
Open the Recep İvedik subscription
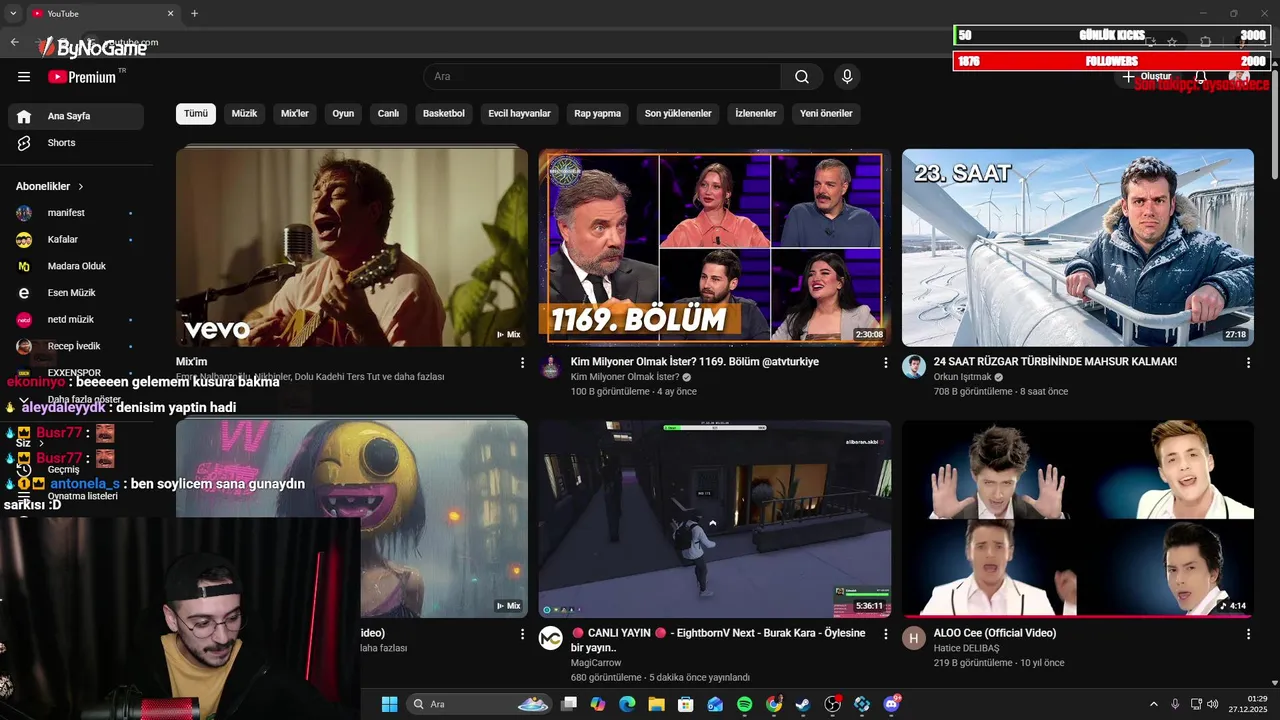click(76, 346)
